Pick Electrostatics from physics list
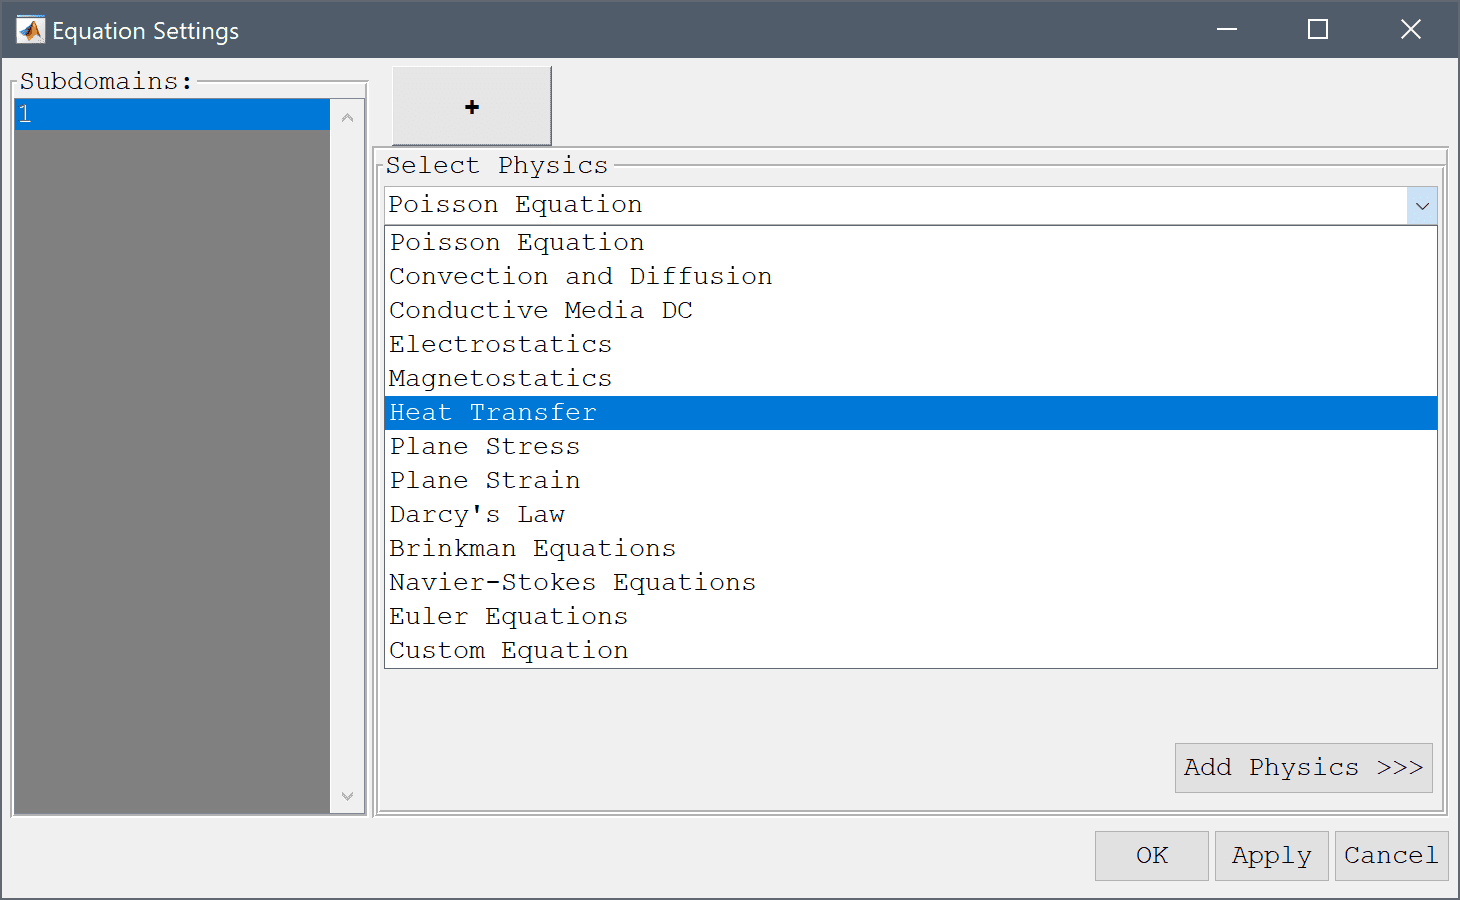The width and height of the screenshot is (1460, 900). [x=911, y=345]
